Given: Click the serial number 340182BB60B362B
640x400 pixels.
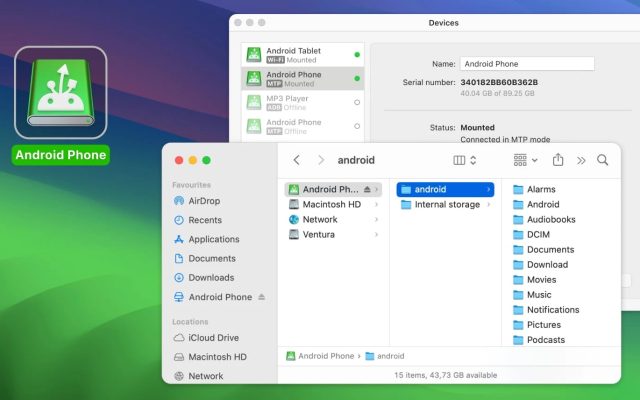Looking at the screenshot, I should 499,82.
